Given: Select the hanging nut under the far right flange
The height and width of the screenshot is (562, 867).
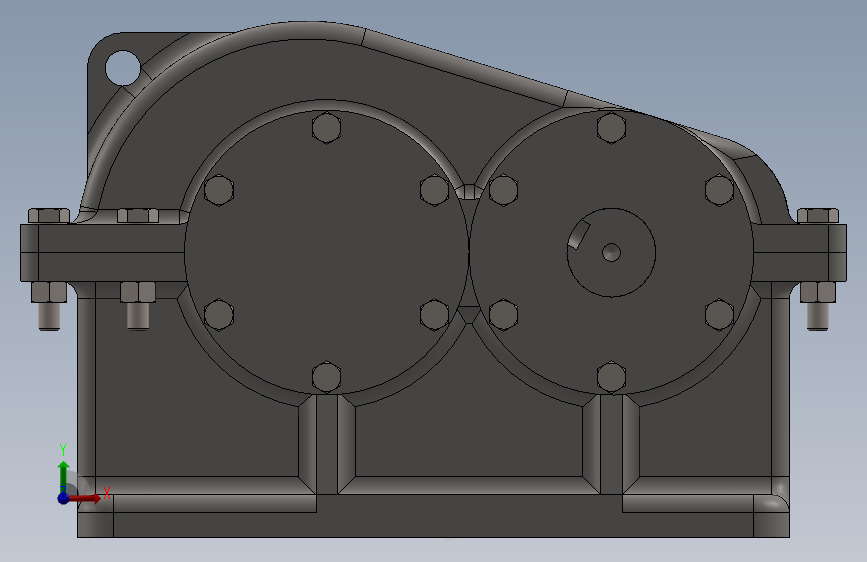Looking at the screenshot, I should click(x=818, y=292).
